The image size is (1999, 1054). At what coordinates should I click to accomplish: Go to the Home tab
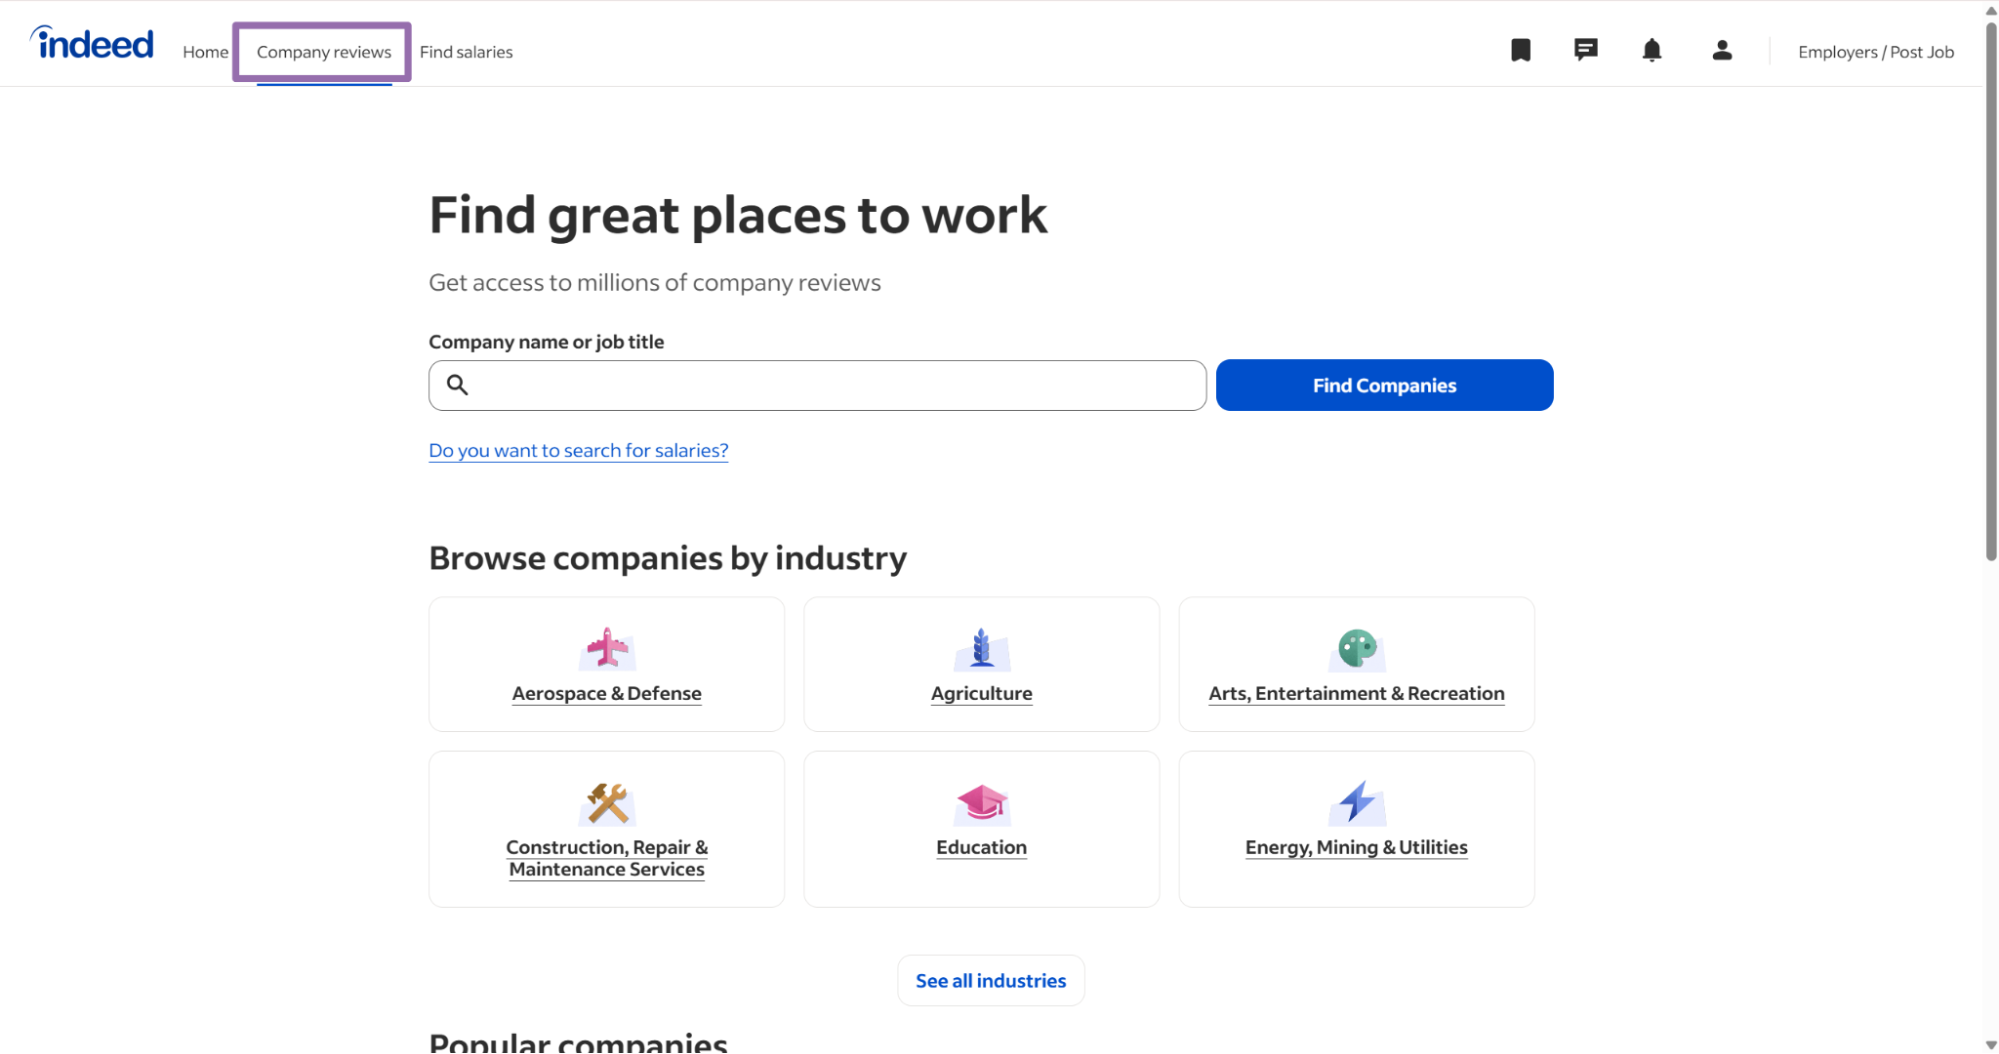point(205,52)
